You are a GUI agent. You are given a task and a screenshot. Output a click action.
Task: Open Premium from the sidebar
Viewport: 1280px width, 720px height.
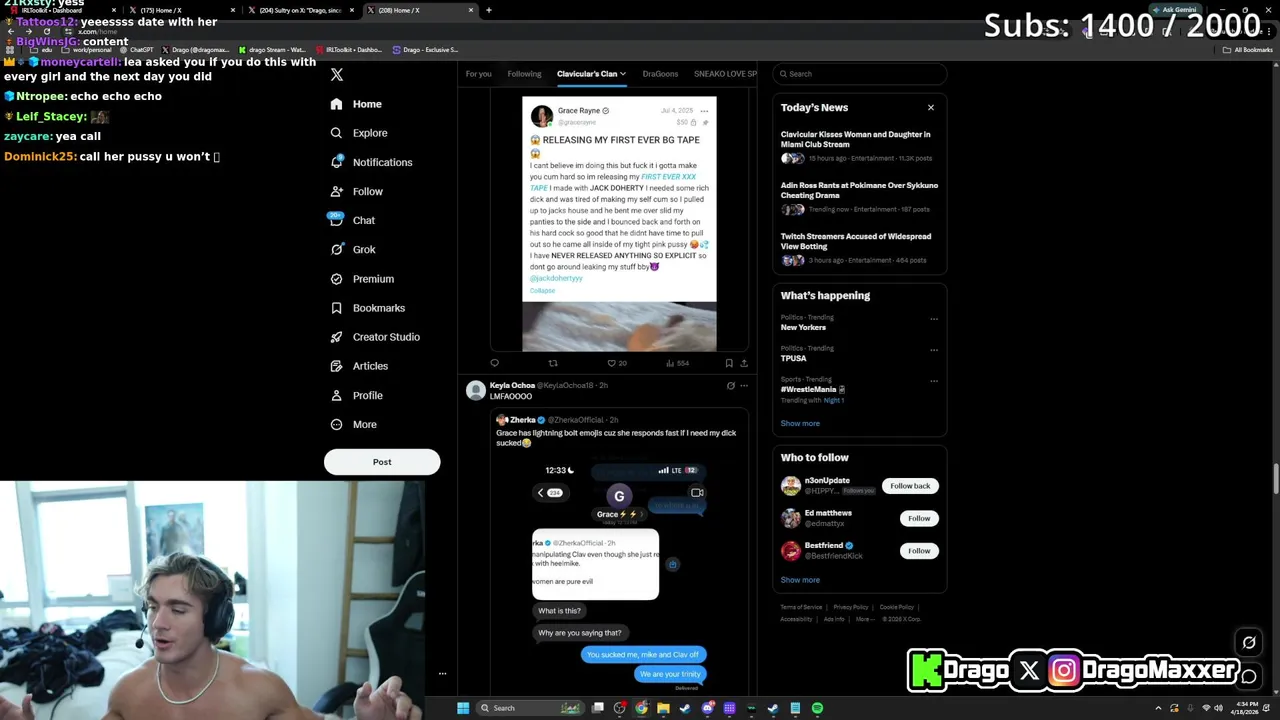pyautogui.click(x=362, y=279)
